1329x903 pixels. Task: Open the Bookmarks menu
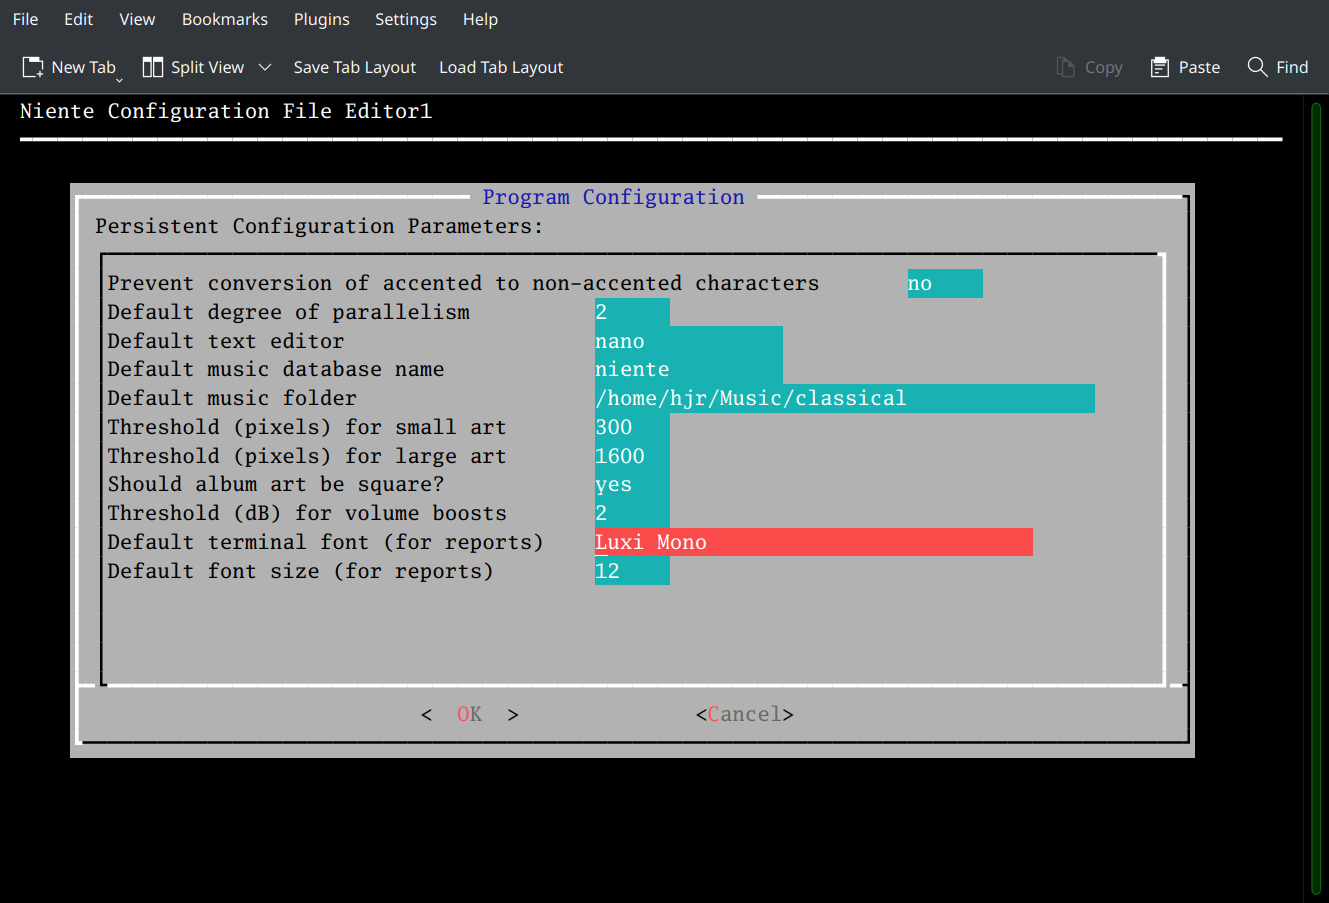224,19
